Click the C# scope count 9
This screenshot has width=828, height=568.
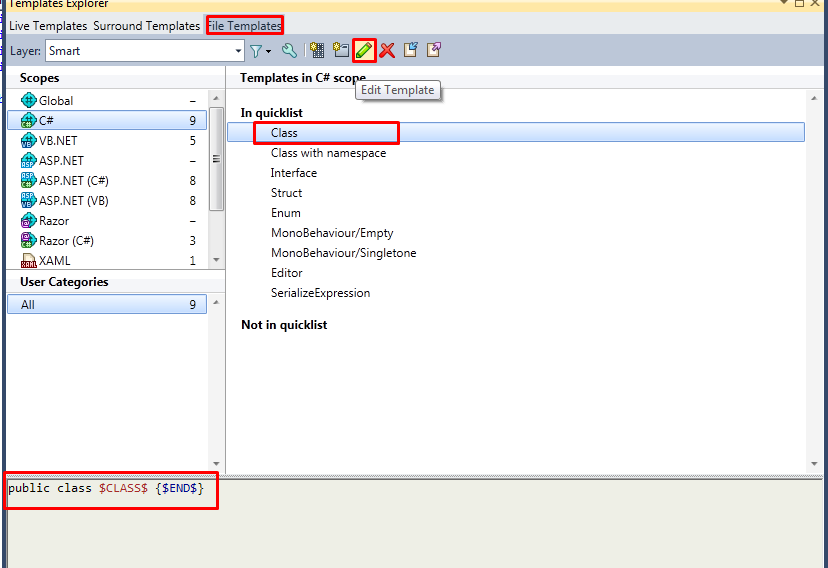pos(193,120)
